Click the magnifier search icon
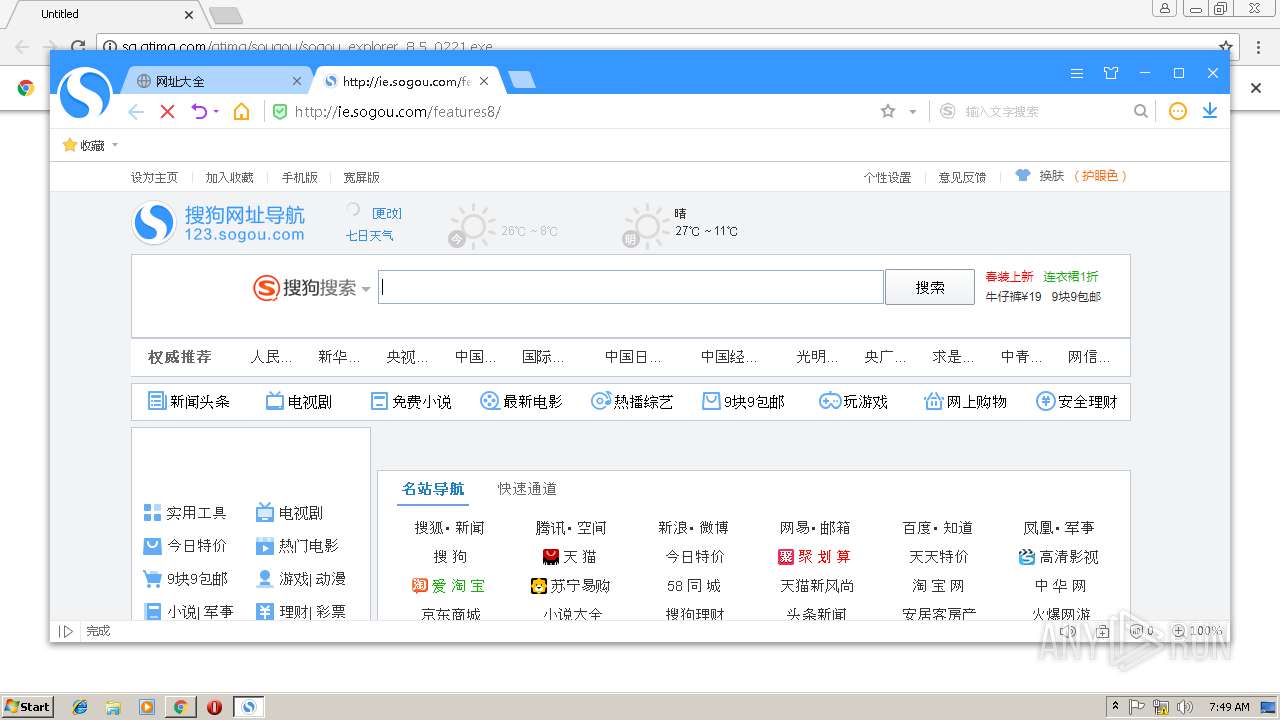This screenshot has height=720, width=1280. point(1140,111)
